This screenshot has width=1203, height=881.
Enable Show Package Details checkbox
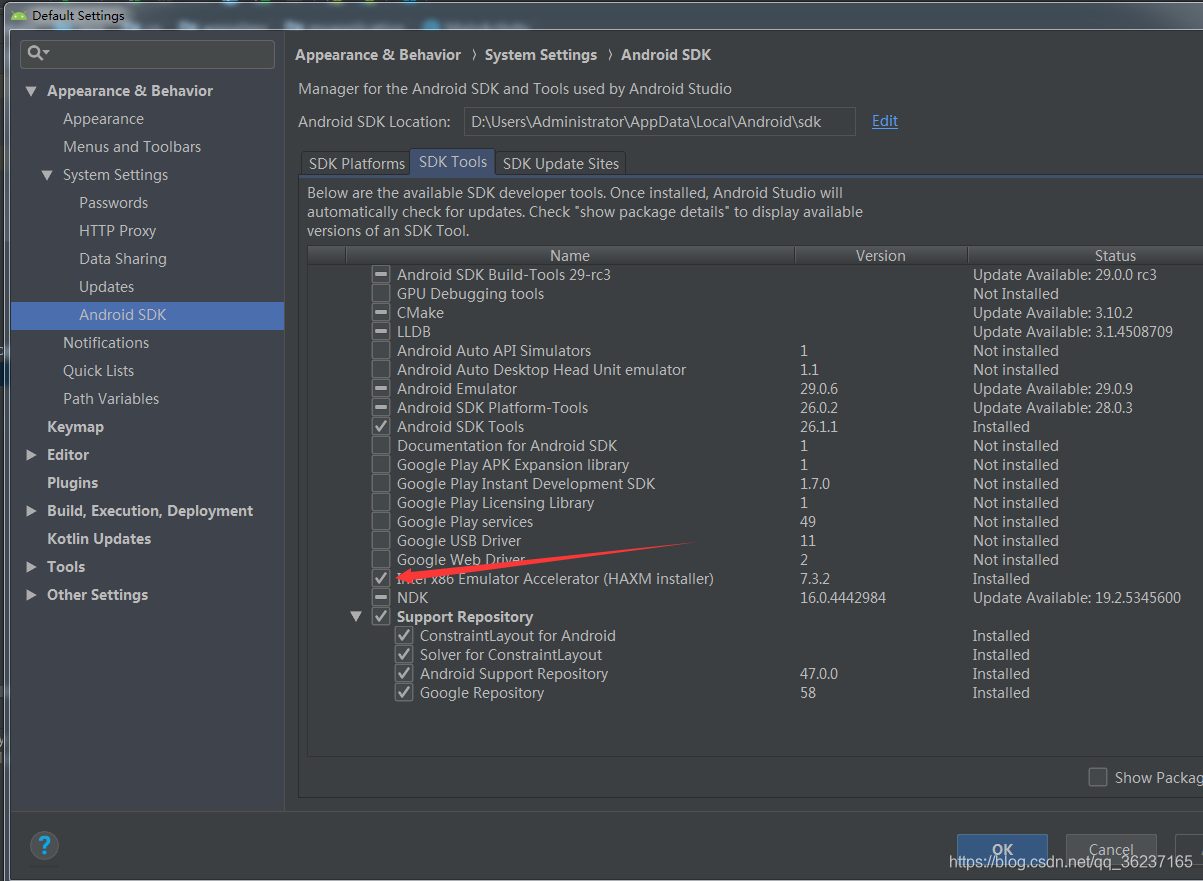(1098, 777)
